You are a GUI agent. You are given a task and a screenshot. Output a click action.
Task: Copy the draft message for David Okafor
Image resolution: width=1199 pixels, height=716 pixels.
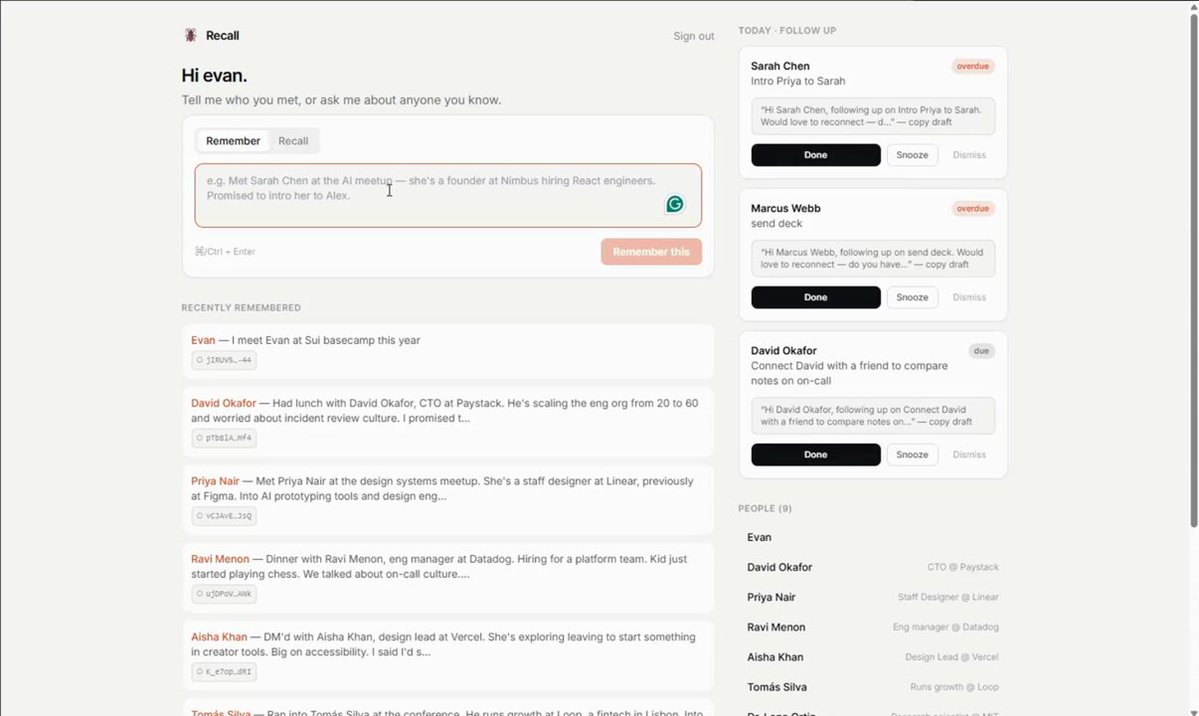872,415
